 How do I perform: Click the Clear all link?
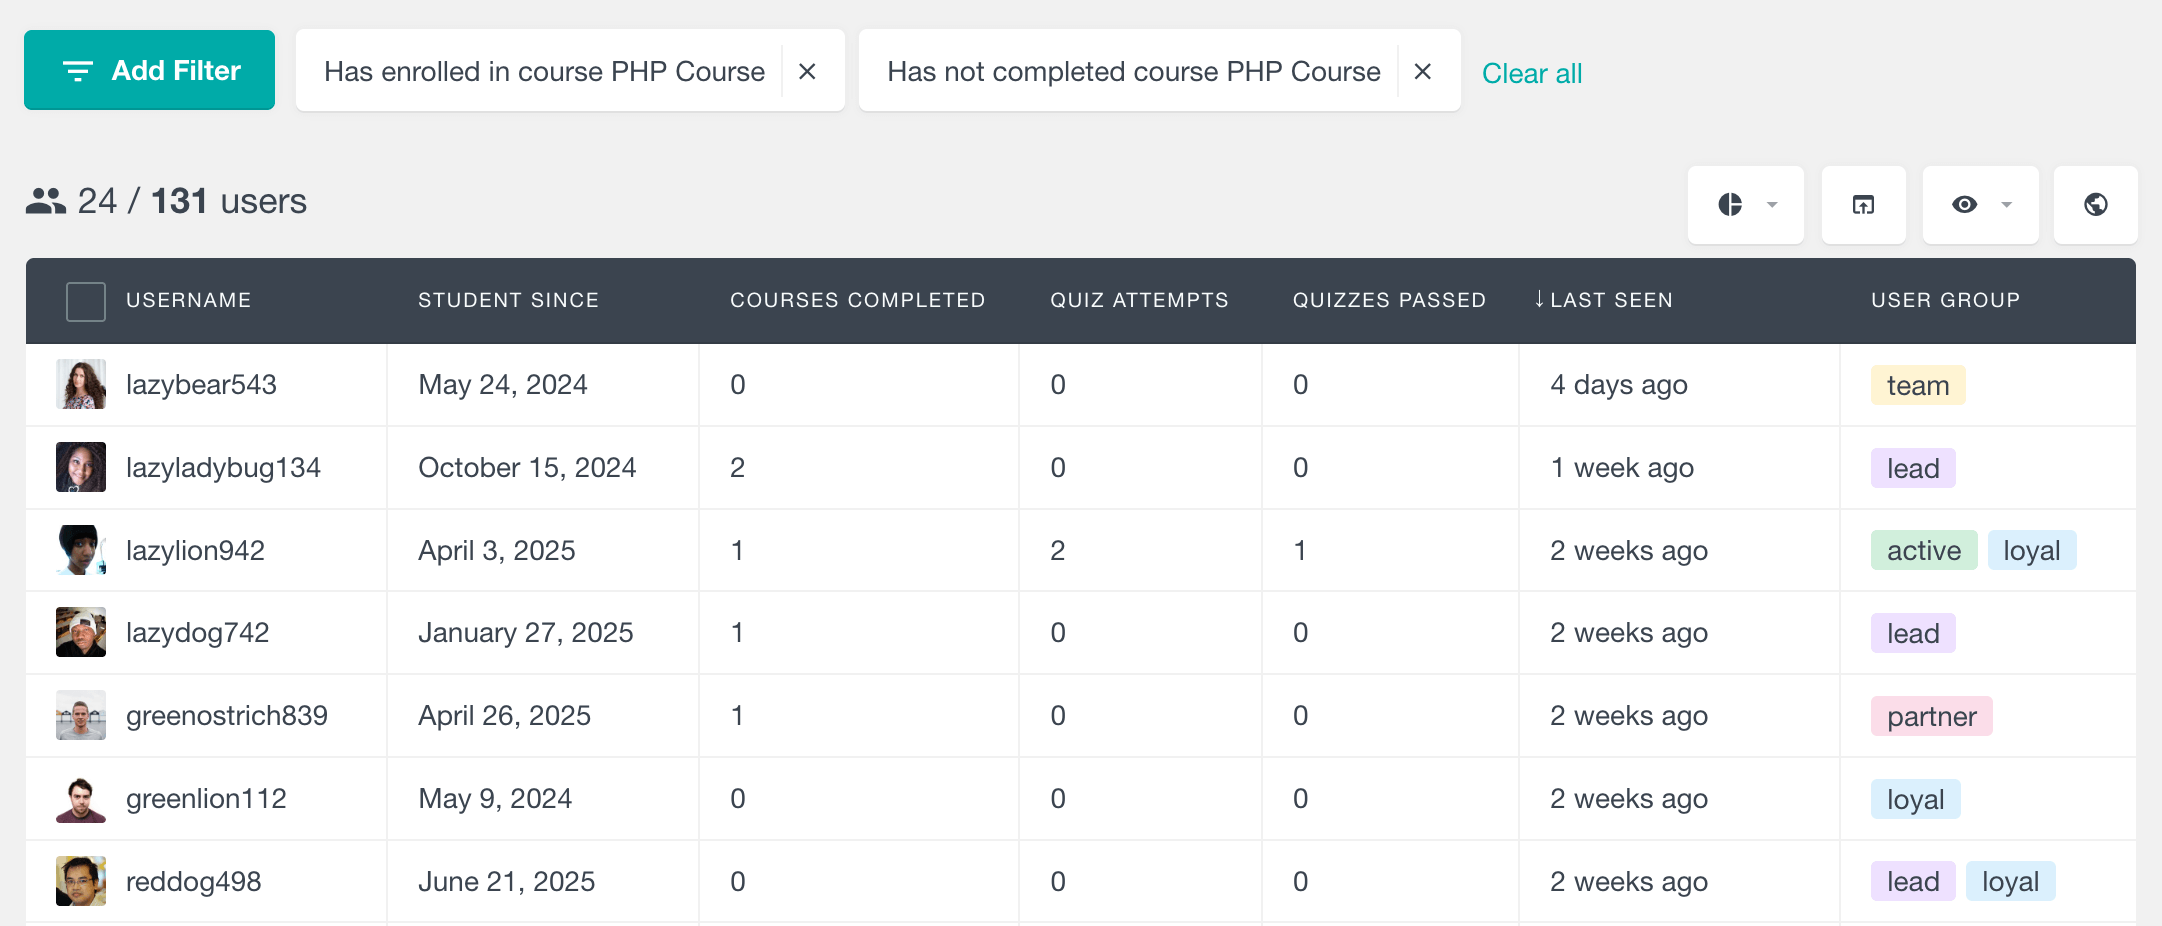coord(1532,73)
